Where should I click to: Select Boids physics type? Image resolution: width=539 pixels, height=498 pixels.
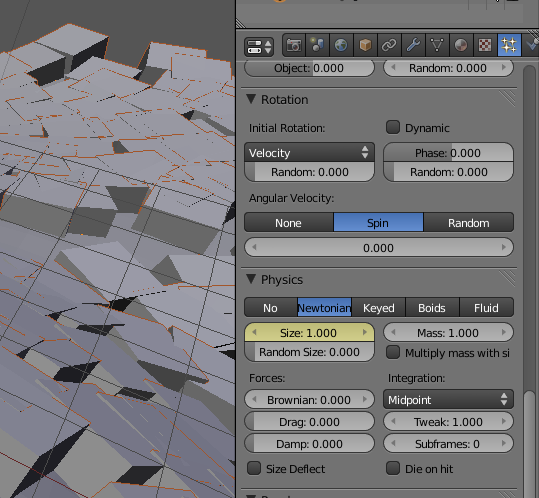pos(432,308)
